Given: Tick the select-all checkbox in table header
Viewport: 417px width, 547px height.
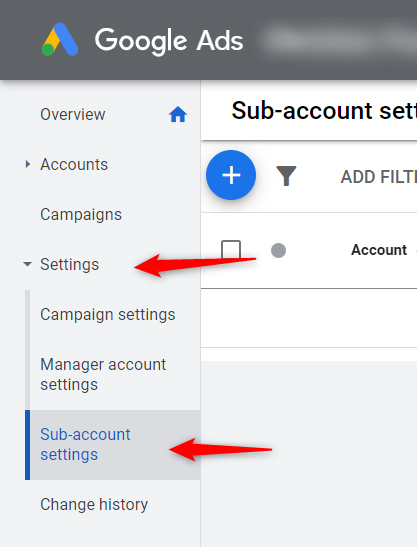Looking at the screenshot, I should coord(231,250).
